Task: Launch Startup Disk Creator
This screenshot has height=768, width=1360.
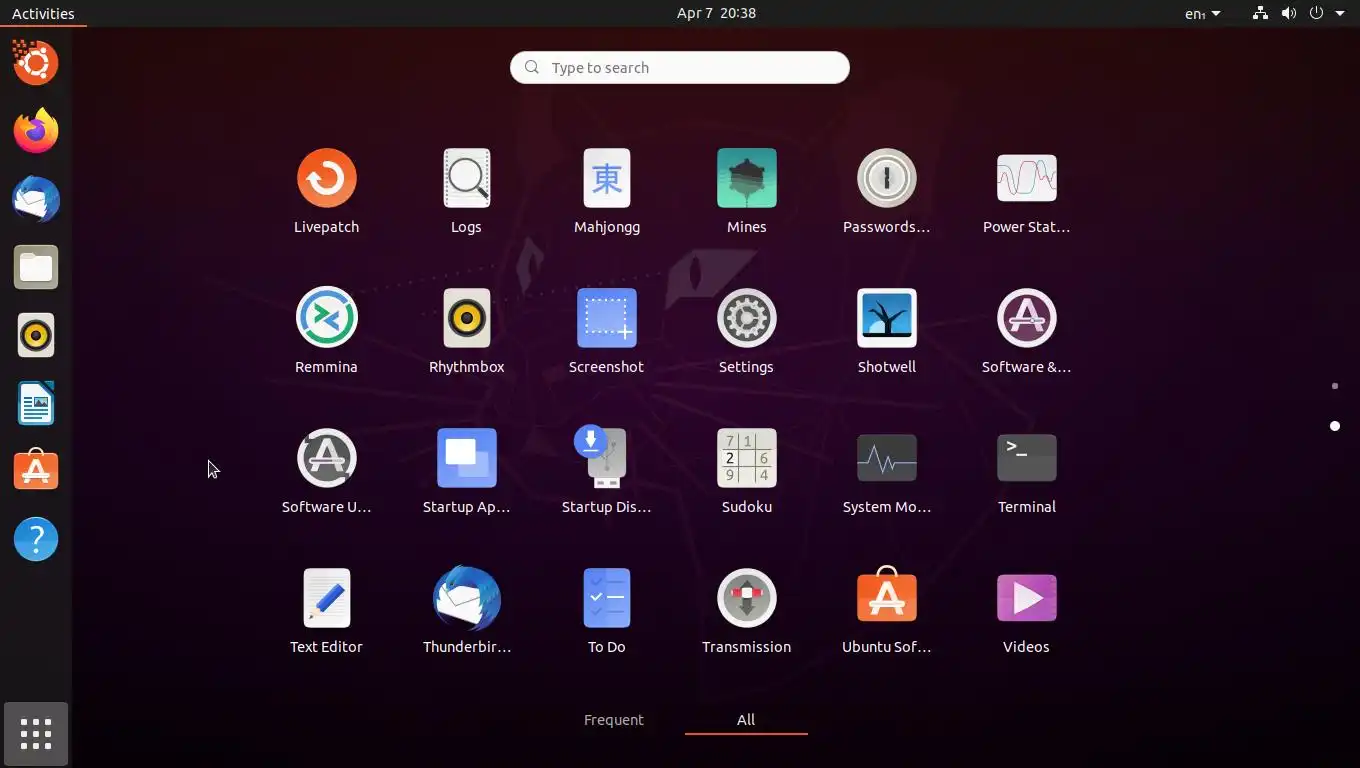Action: (x=606, y=472)
